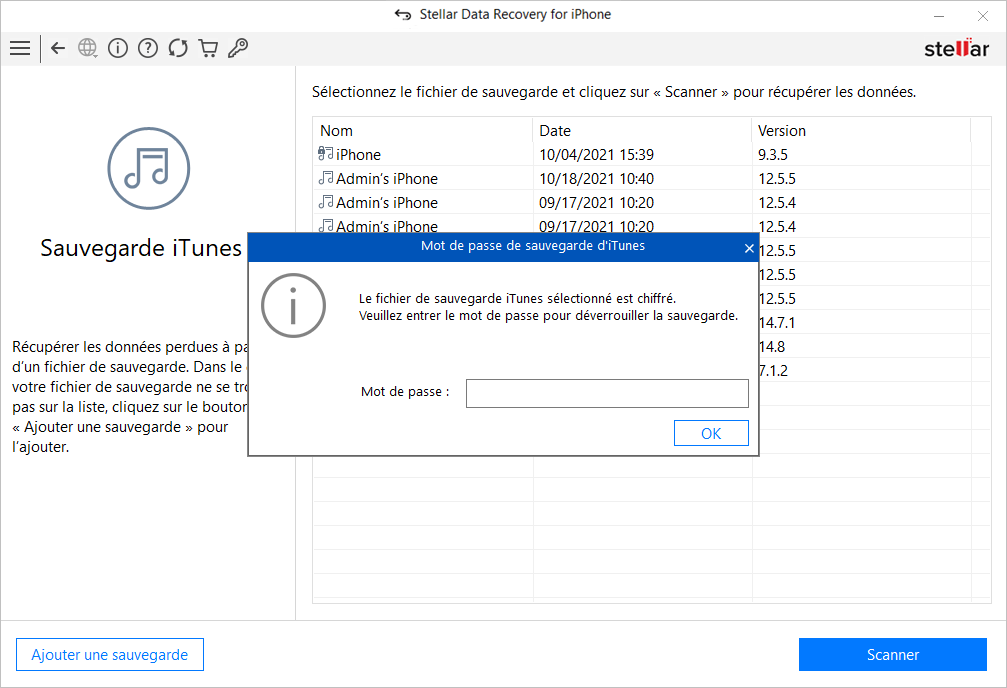Screen dimensions: 1007x688
Task: Click version cell 14.7.1
Action: [x=776, y=322]
